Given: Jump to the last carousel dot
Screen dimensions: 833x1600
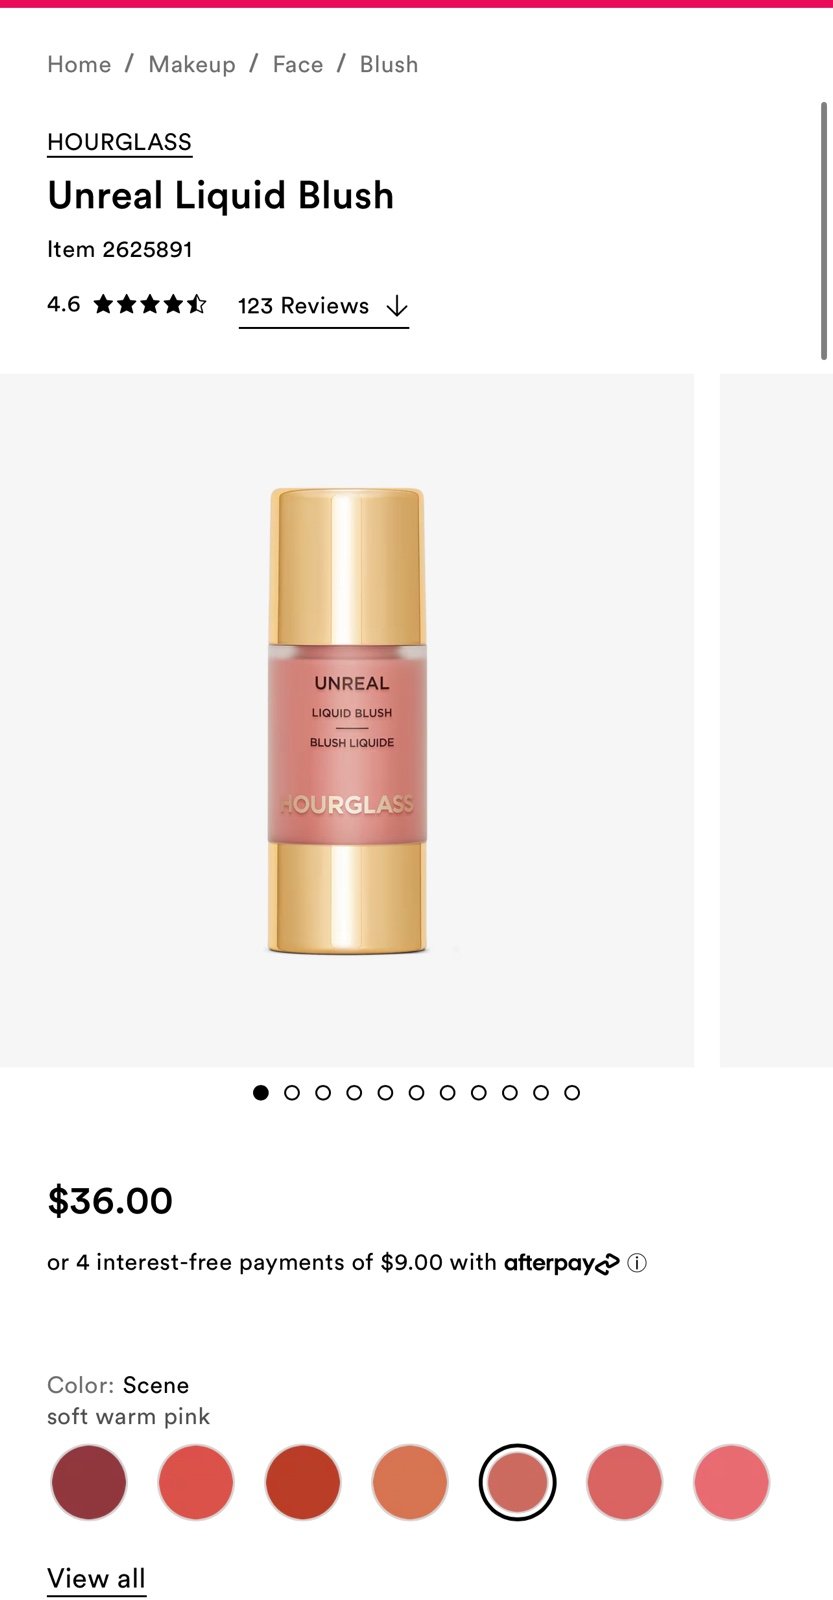Looking at the screenshot, I should click(x=572, y=1093).
